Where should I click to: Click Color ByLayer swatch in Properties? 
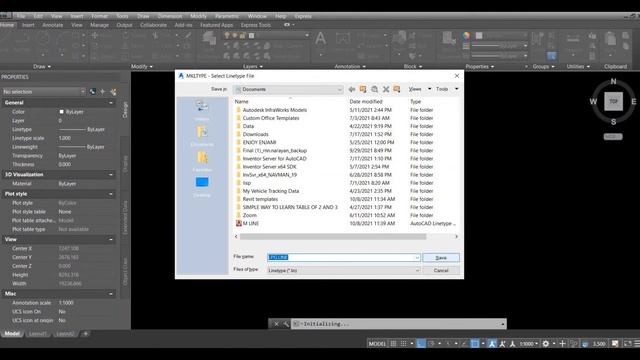62,111
